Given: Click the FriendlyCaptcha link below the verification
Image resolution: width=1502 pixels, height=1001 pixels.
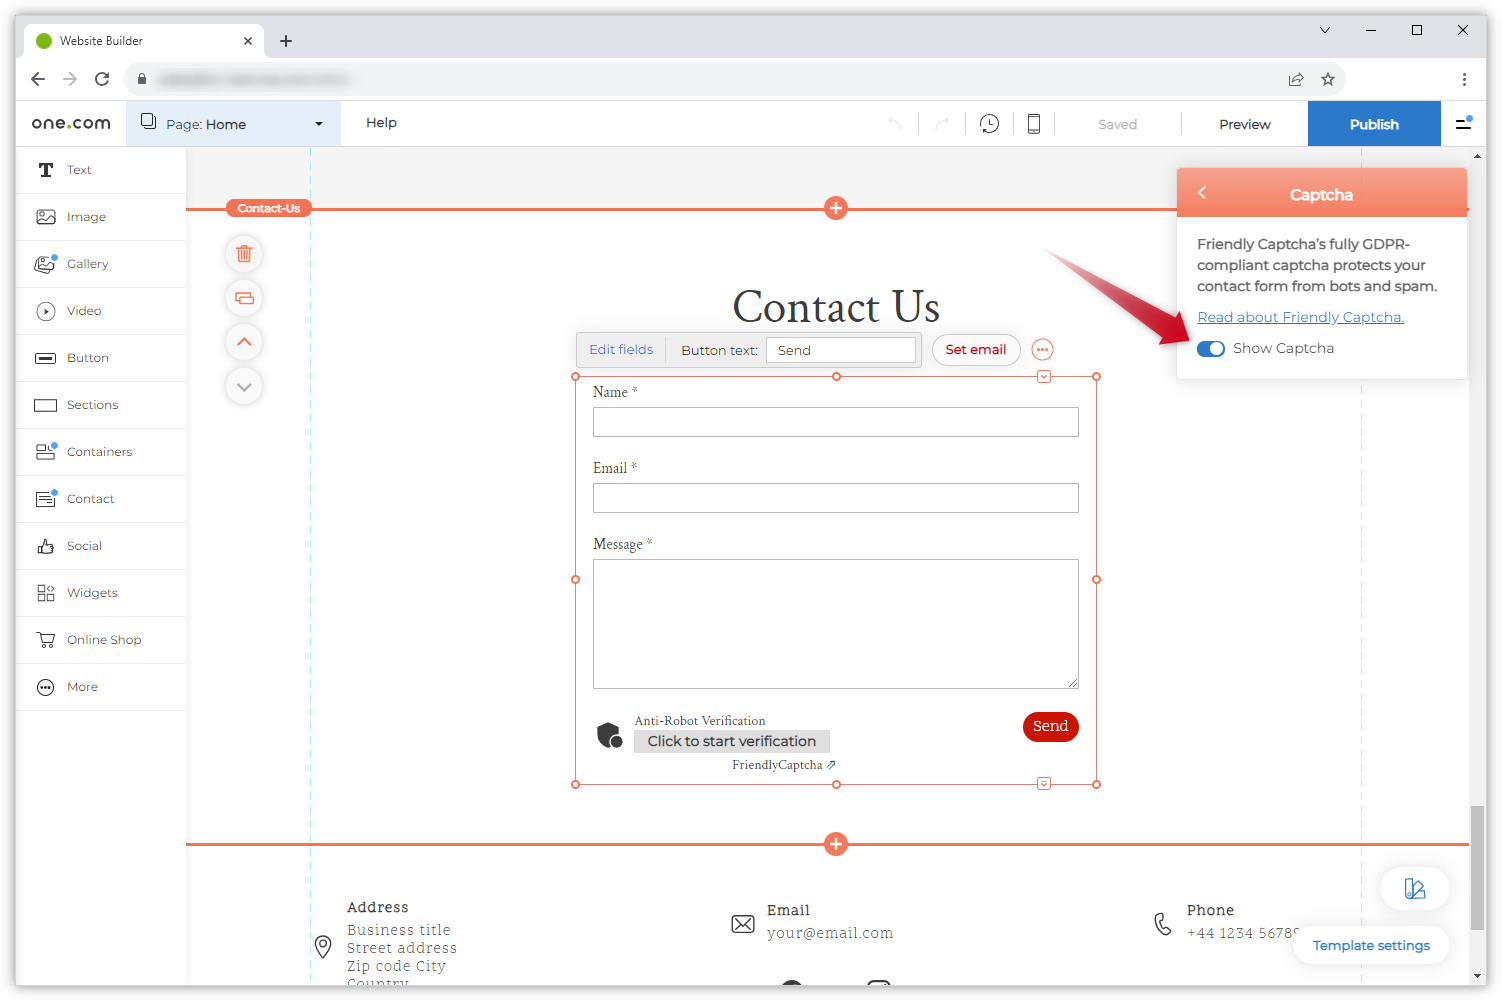Looking at the screenshot, I should 783,765.
